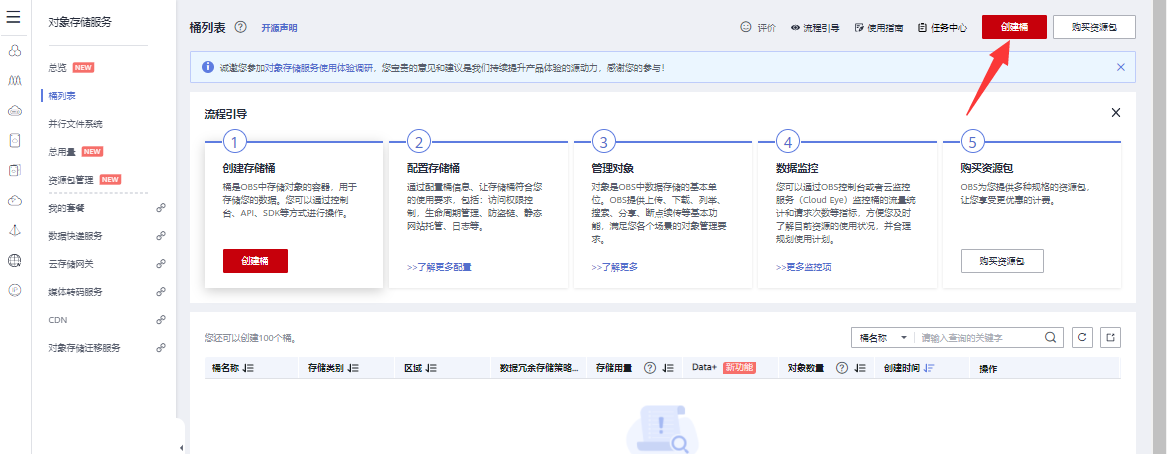Sort by 创建时间 column sort icon

[x=930, y=368]
